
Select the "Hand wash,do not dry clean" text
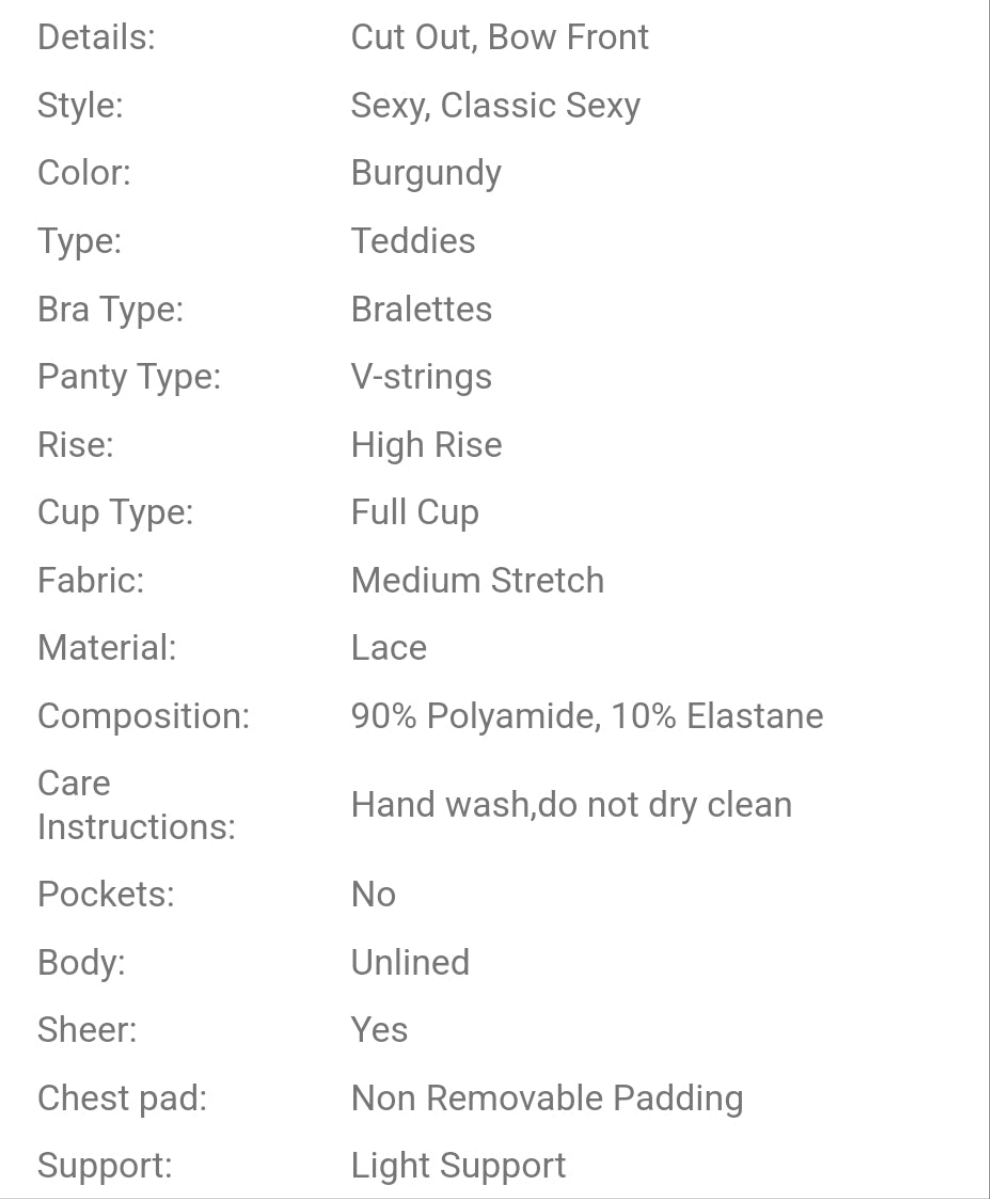571,805
